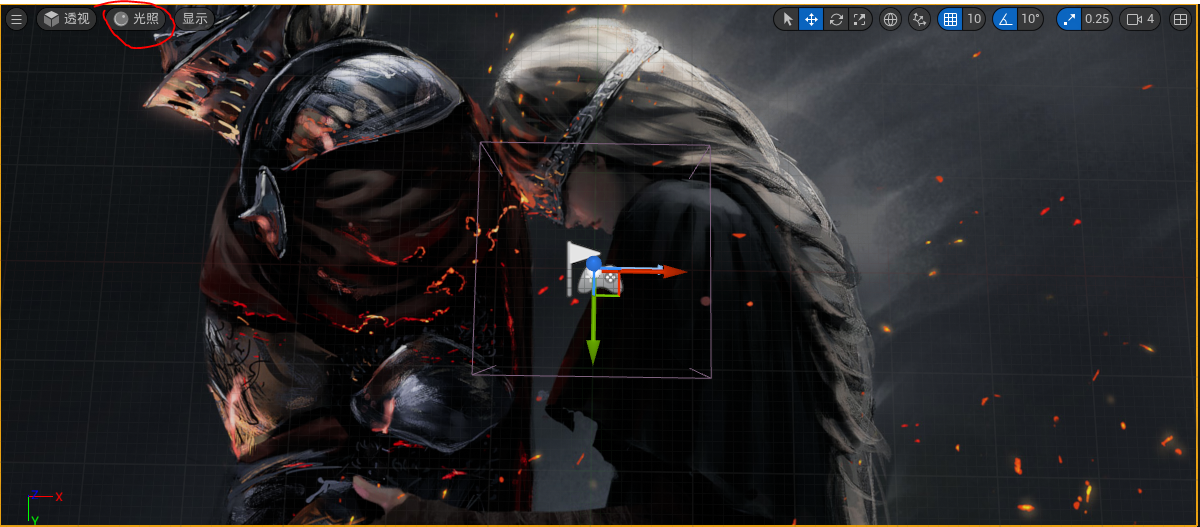The image size is (1200, 527).
Task: Activate the select objects cursor tool
Action: click(x=787, y=19)
